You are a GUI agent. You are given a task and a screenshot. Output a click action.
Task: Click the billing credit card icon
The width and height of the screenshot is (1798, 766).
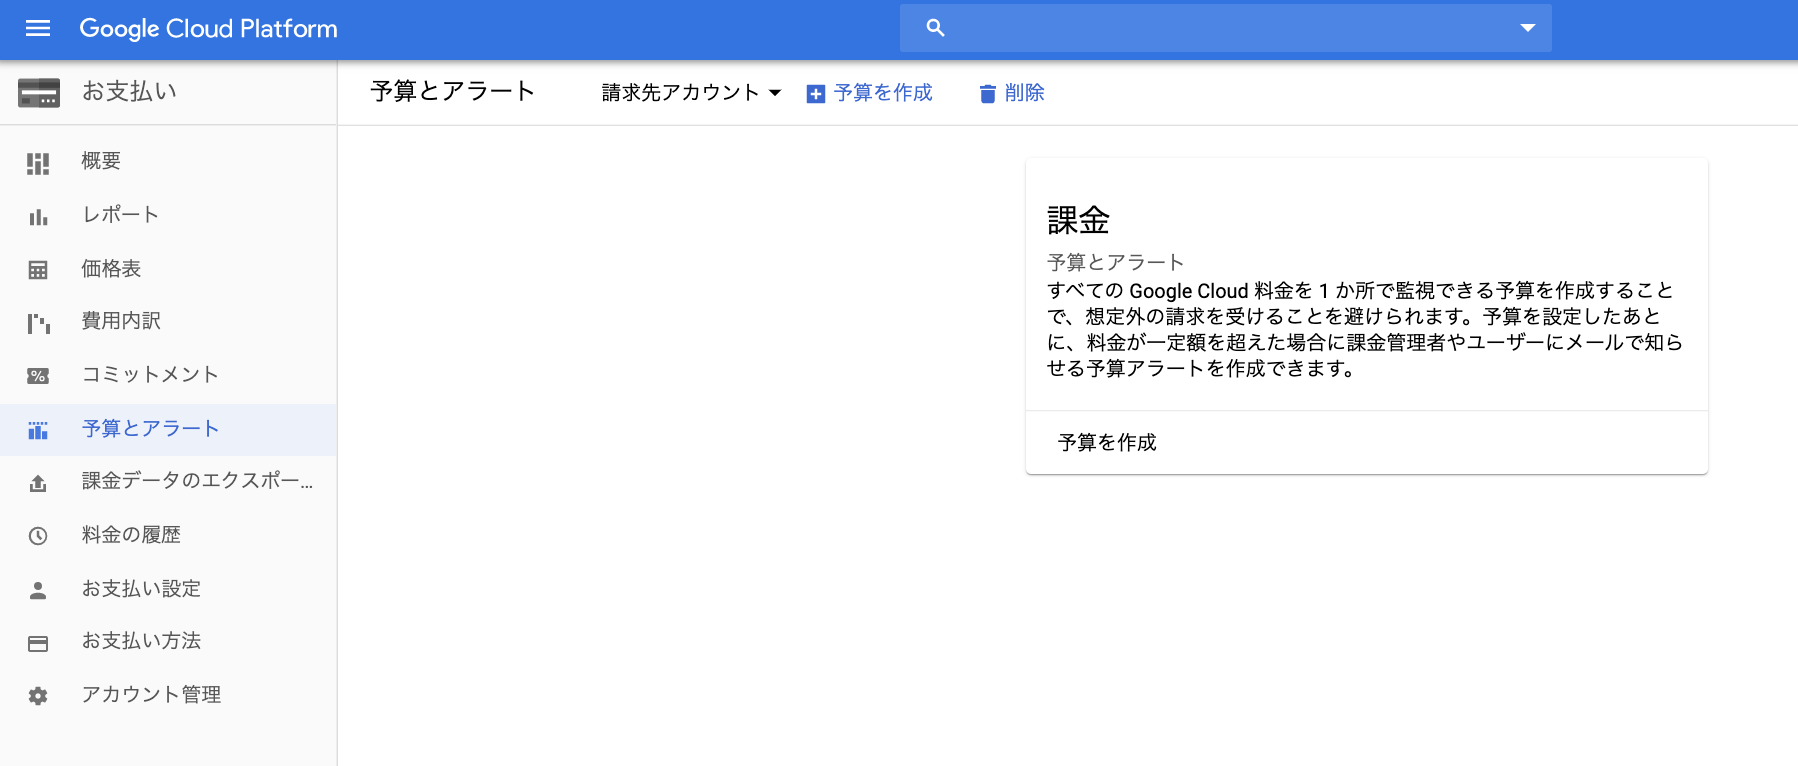(39, 92)
